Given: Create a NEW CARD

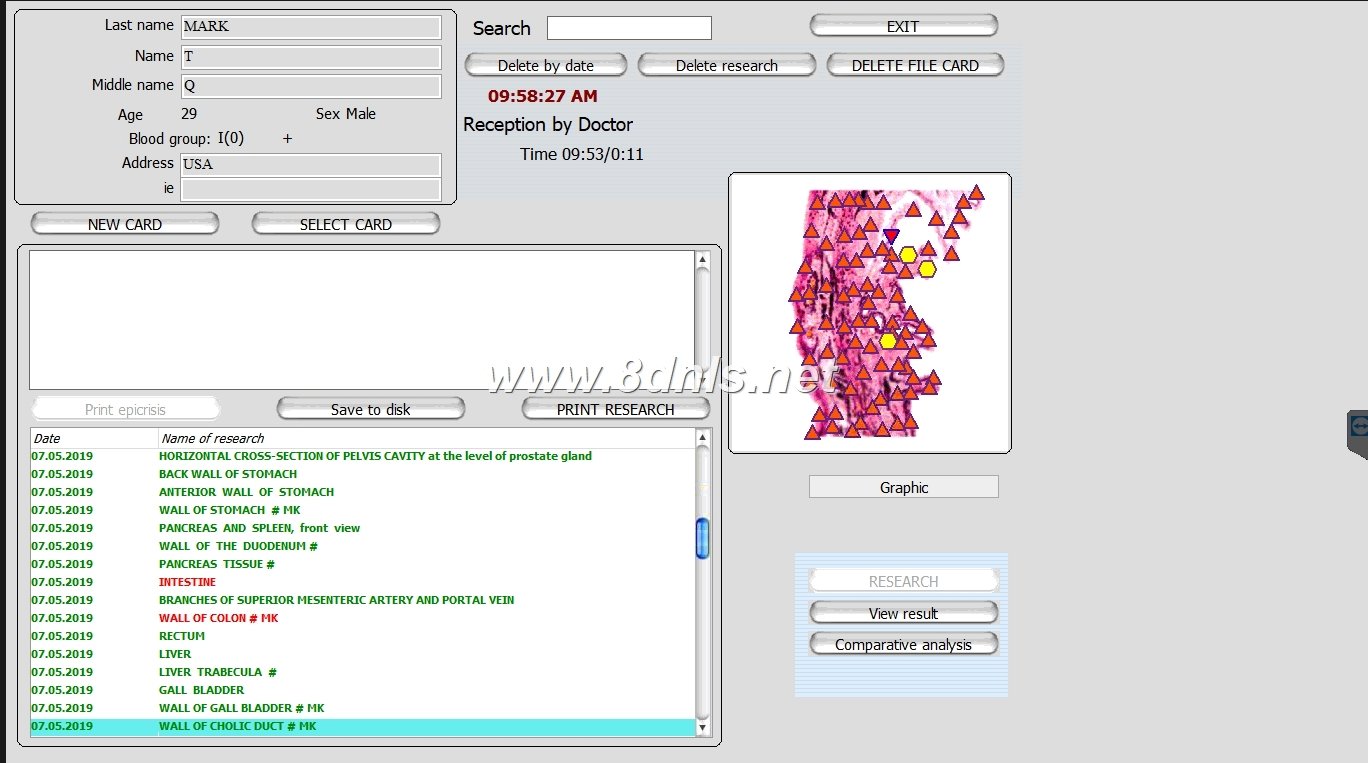Looking at the screenshot, I should (124, 223).
